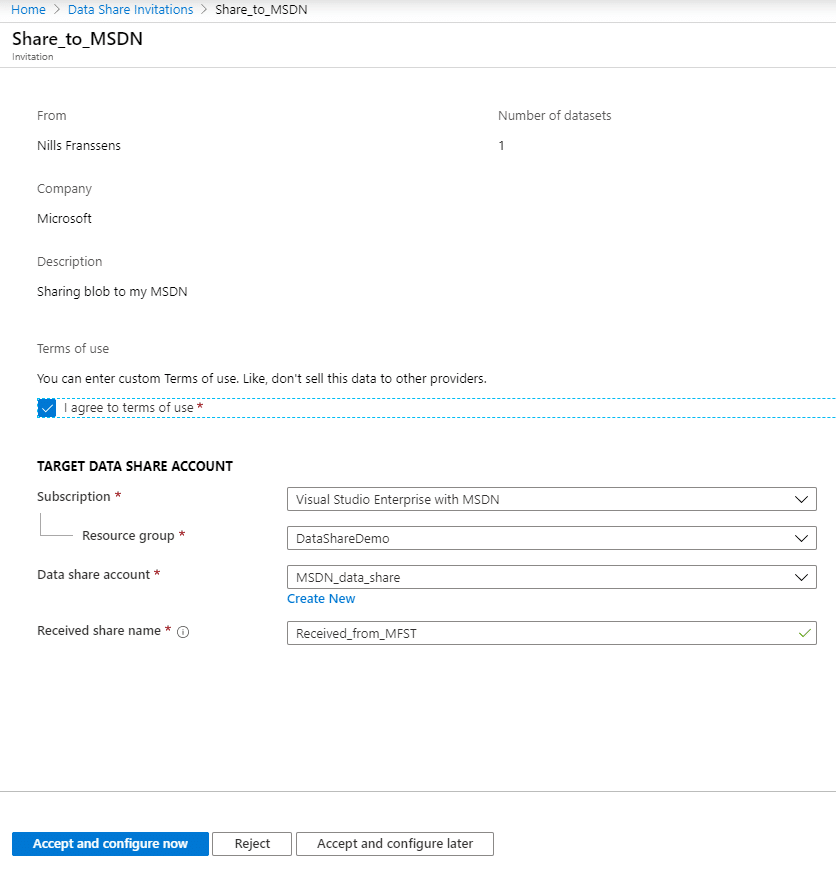Open the Subscription dropdown
Screen dimensions: 836x871
click(x=552, y=499)
